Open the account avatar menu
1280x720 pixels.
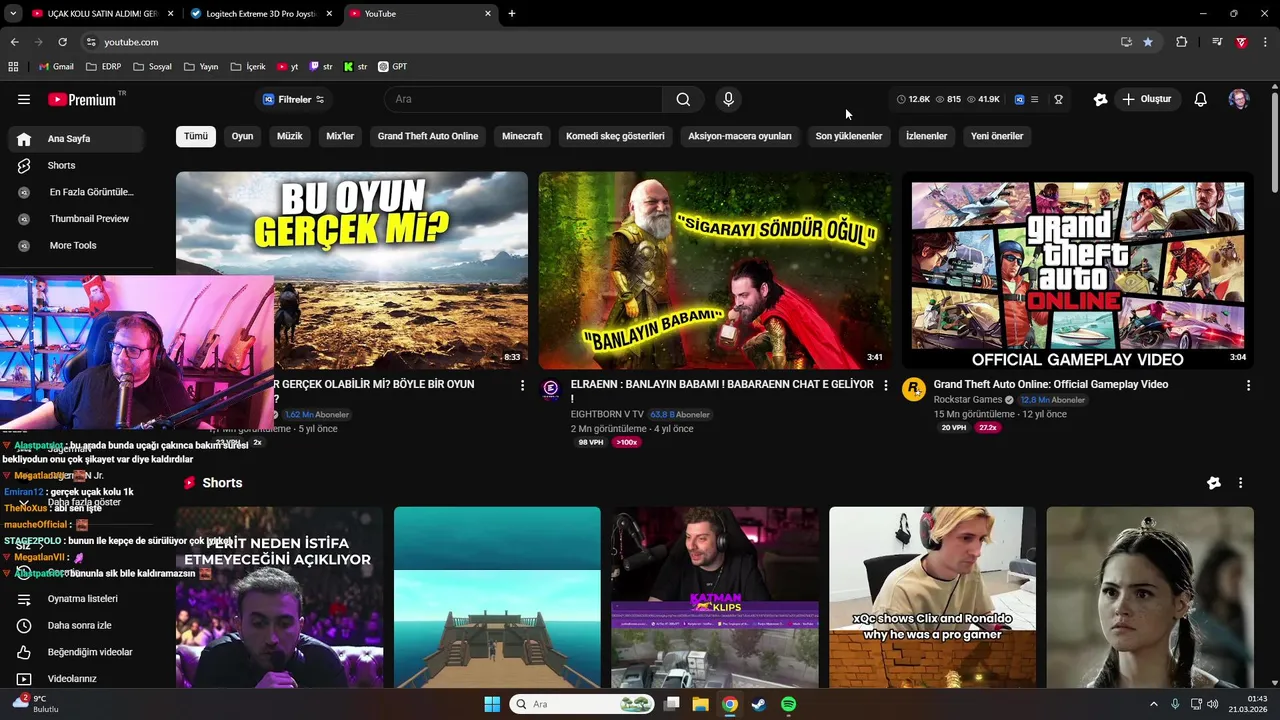1238,99
